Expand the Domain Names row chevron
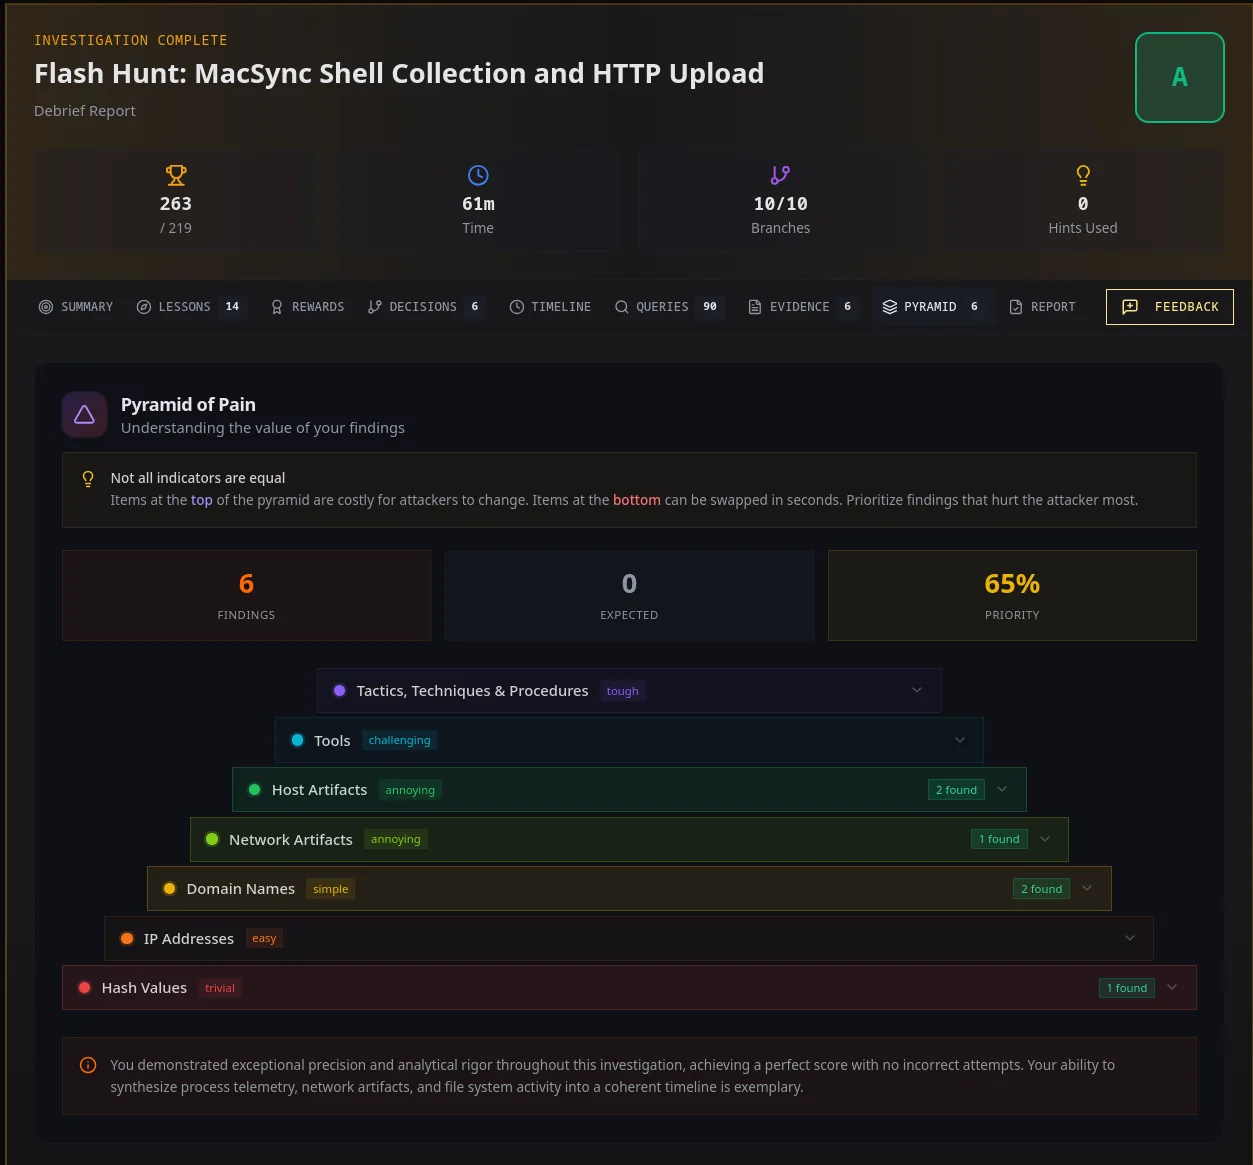The width and height of the screenshot is (1253, 1165). pyautogui.click(x=1087, y=889)
